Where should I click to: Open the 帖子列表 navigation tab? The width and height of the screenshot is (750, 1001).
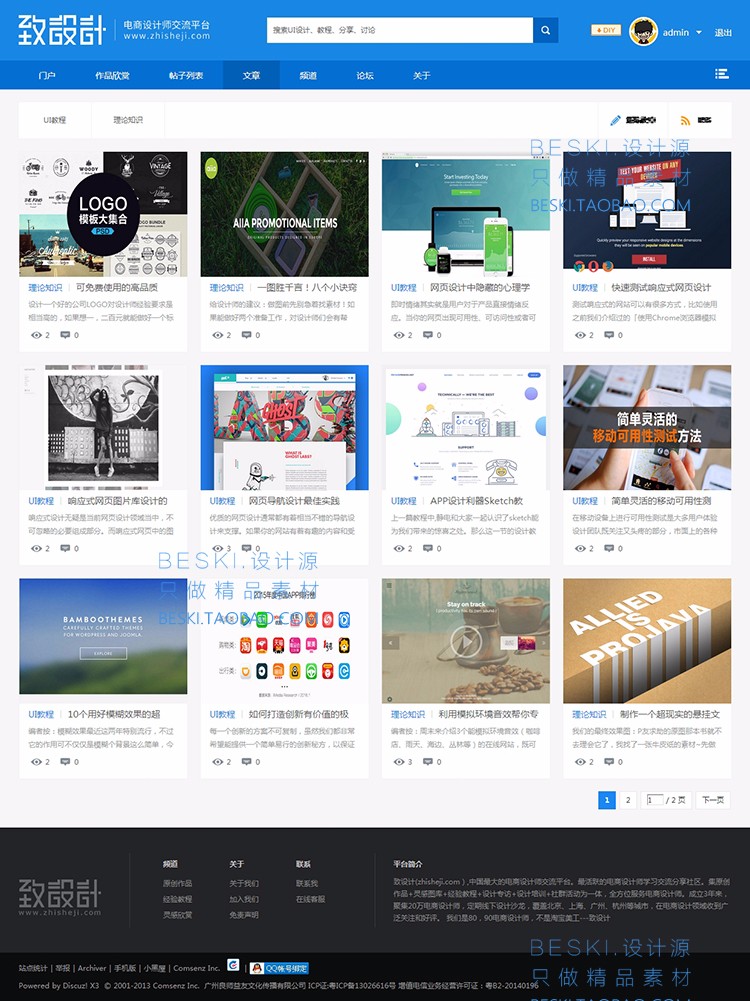[x=186, y=75]
